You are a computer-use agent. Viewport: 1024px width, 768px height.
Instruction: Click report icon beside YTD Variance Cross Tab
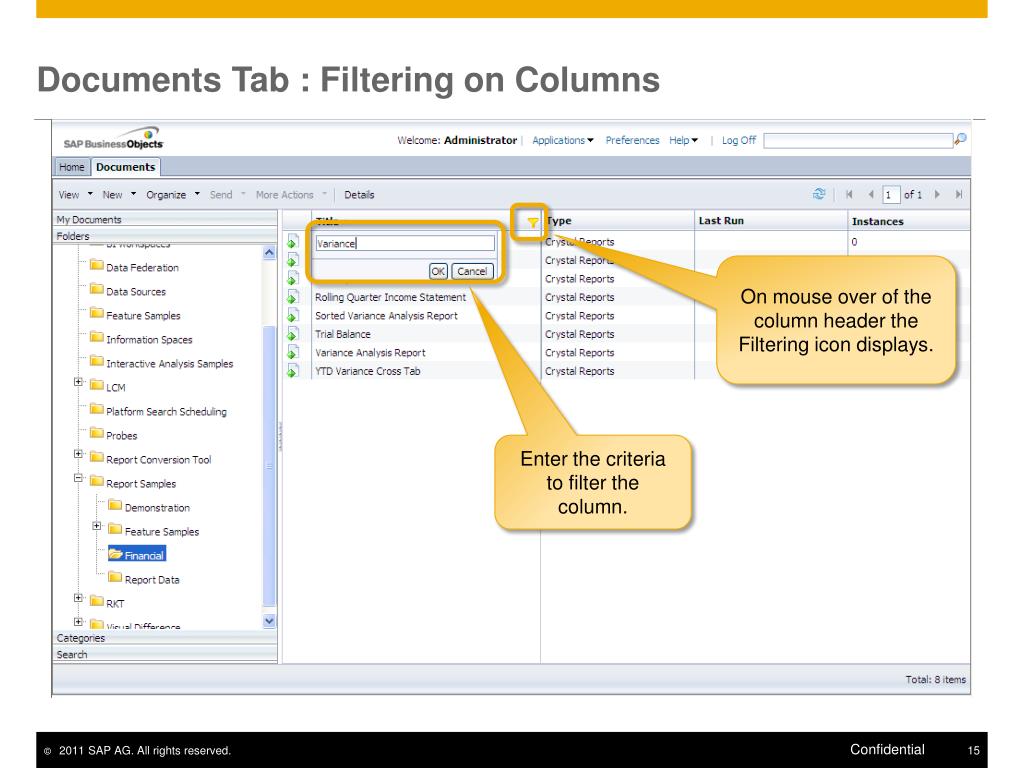293,371
